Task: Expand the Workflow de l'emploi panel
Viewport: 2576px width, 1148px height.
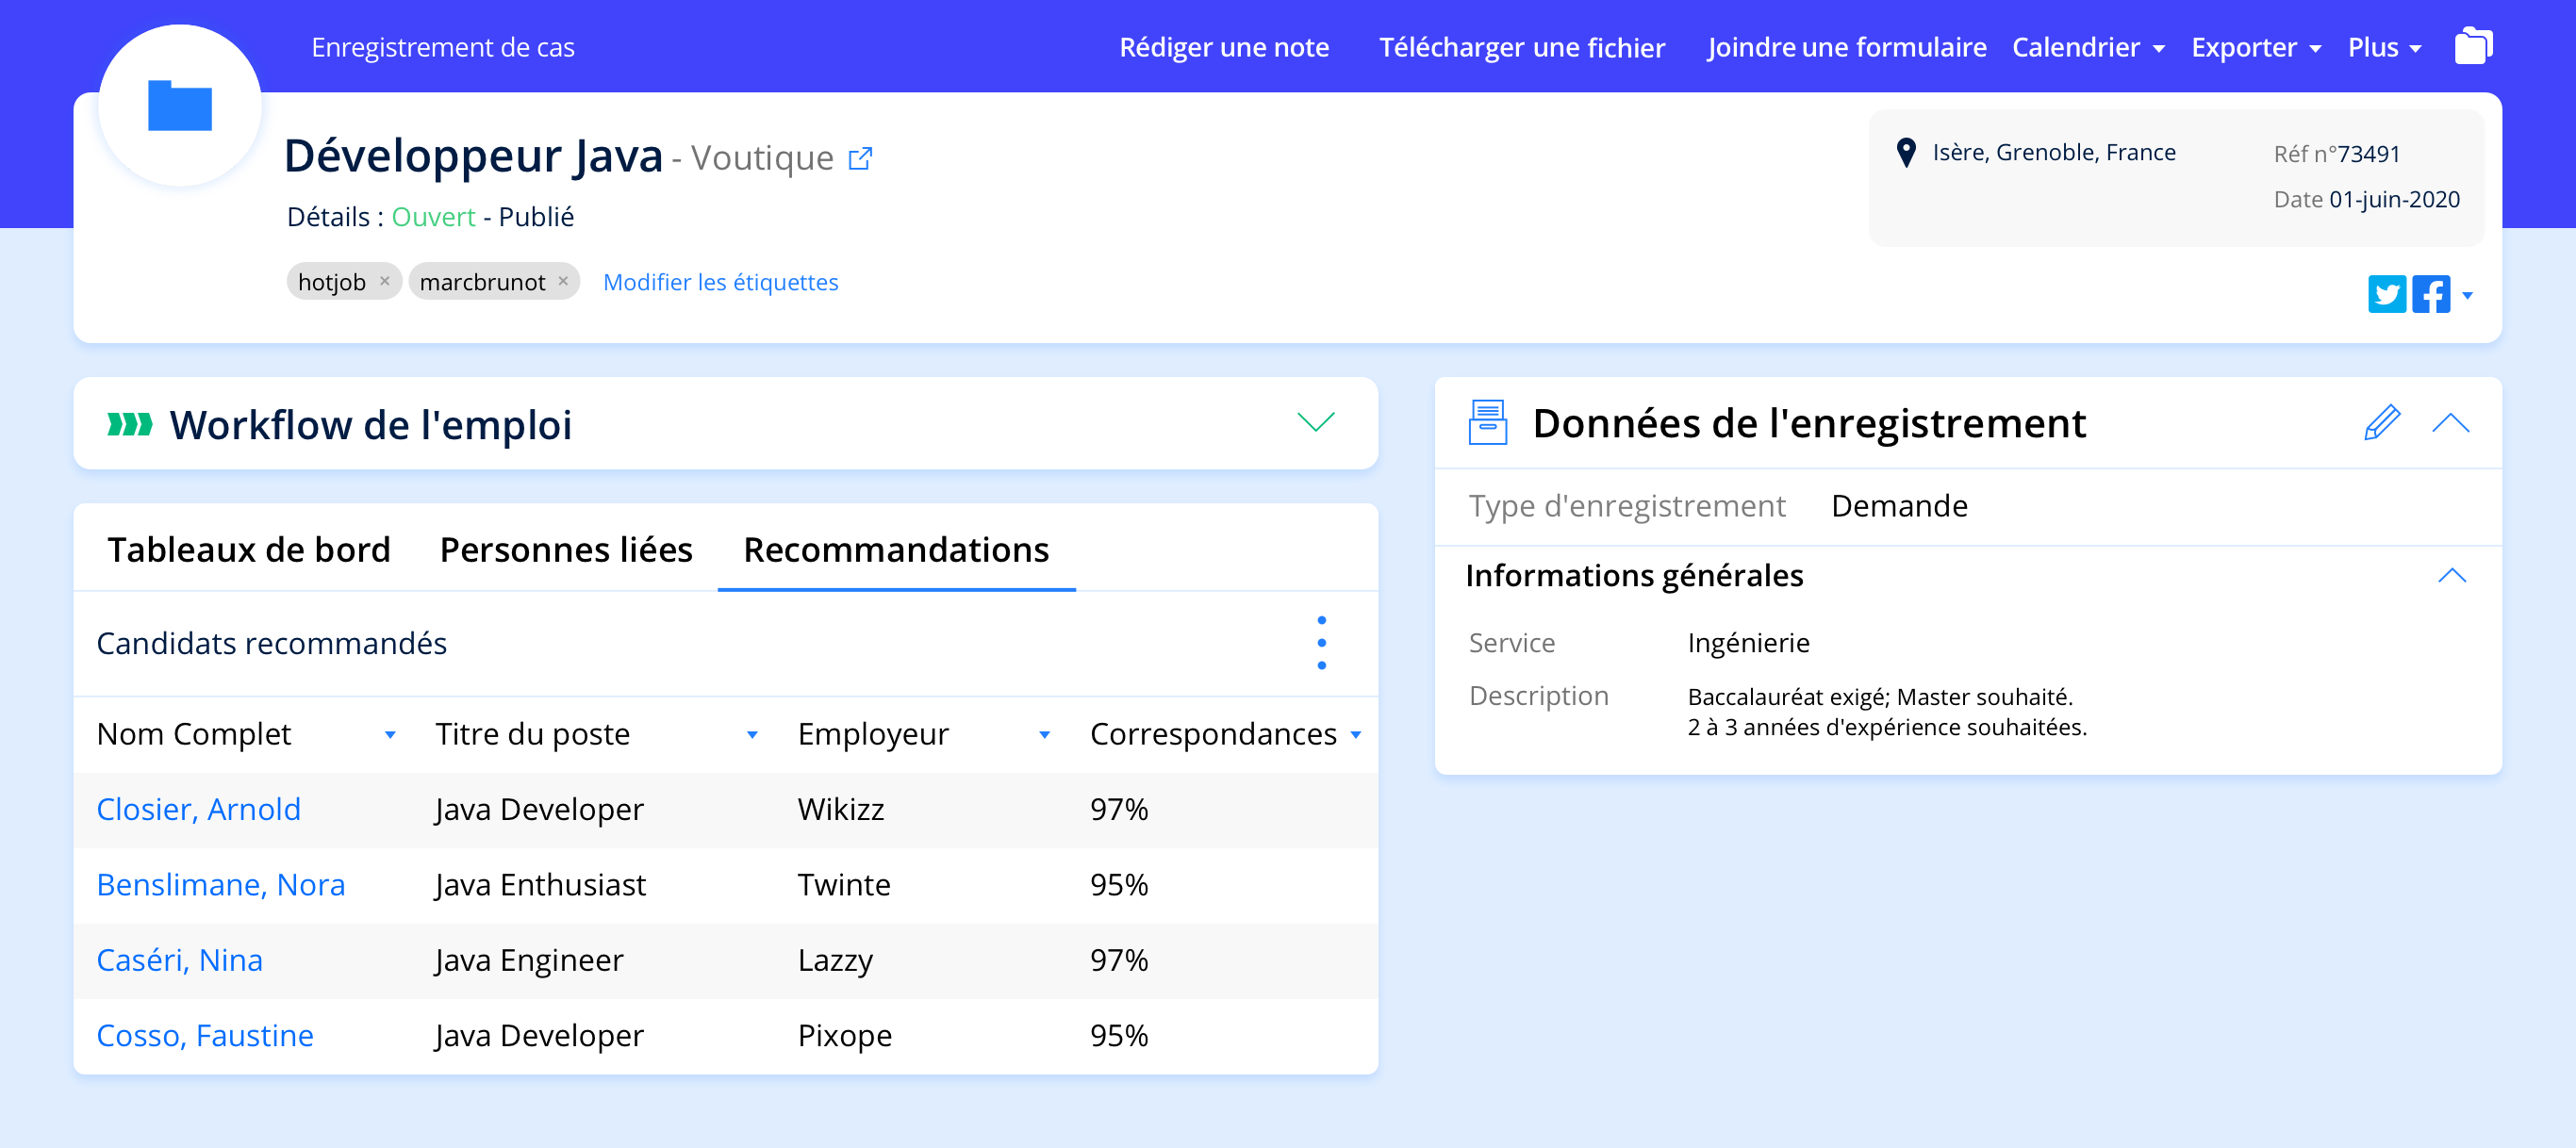Action: pyautogui.click(x=1316, y=422)
